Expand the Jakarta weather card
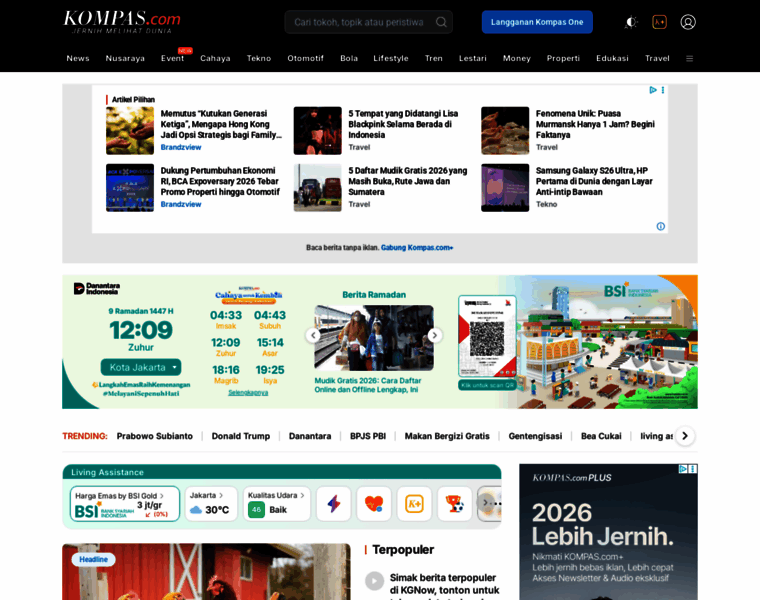The image size is (760, 600). [211, 504]
